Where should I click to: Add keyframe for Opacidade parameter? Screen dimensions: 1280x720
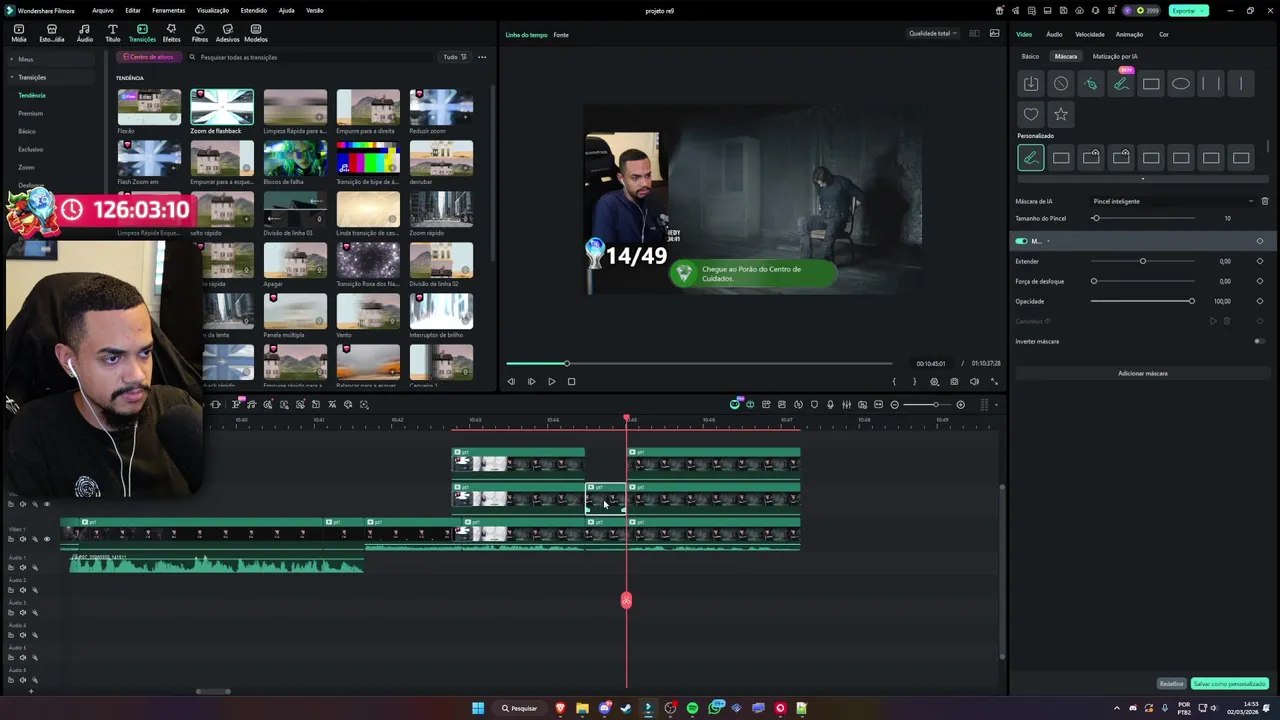point(1259,301)
